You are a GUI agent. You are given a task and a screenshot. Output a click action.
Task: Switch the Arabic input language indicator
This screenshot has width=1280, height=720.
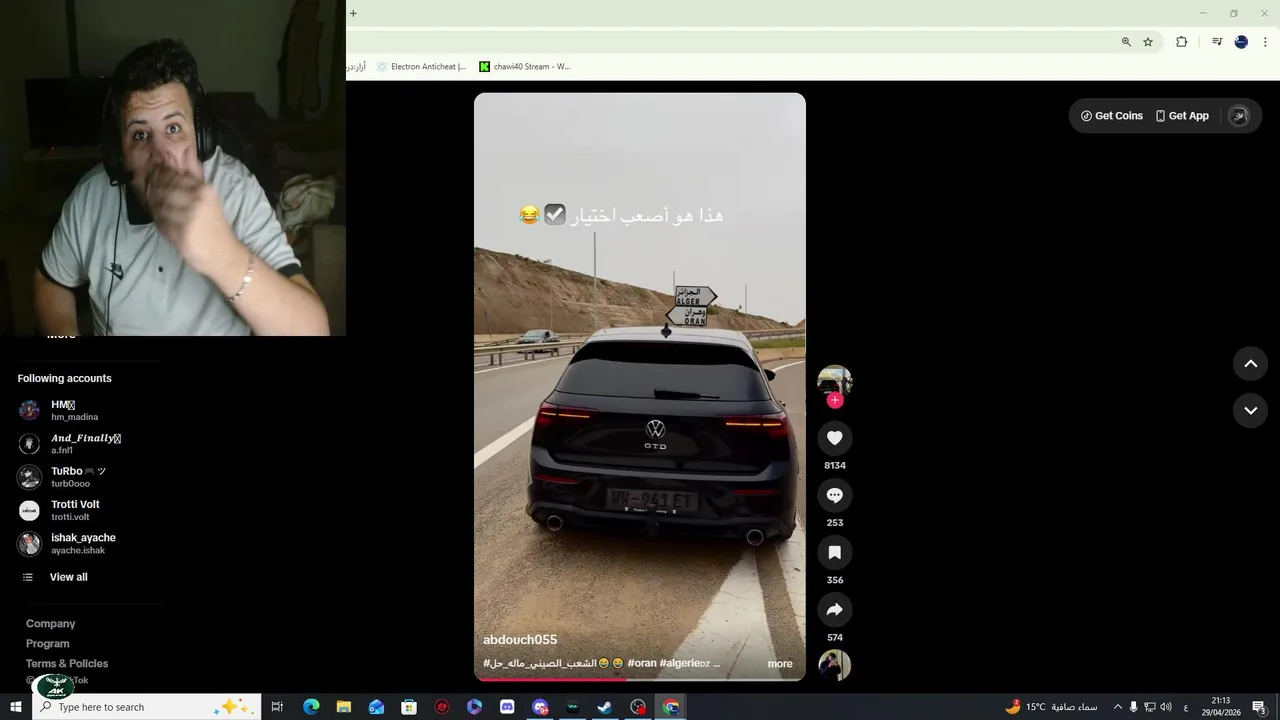point(1186,707)
